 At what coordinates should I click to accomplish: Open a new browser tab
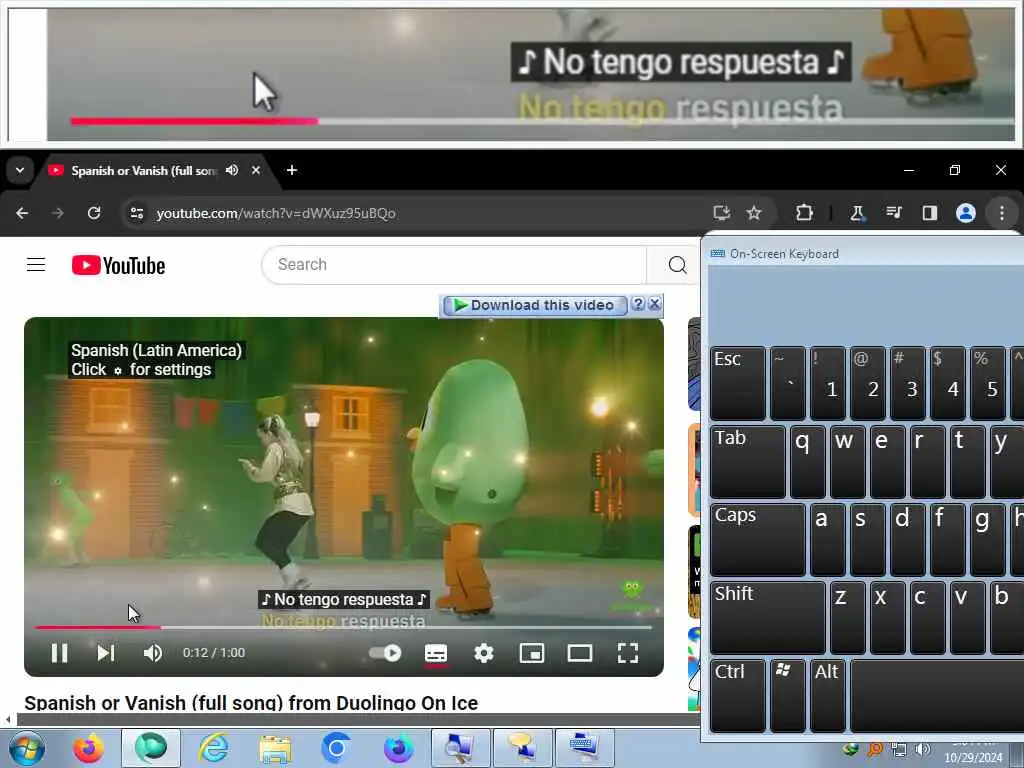292,170
